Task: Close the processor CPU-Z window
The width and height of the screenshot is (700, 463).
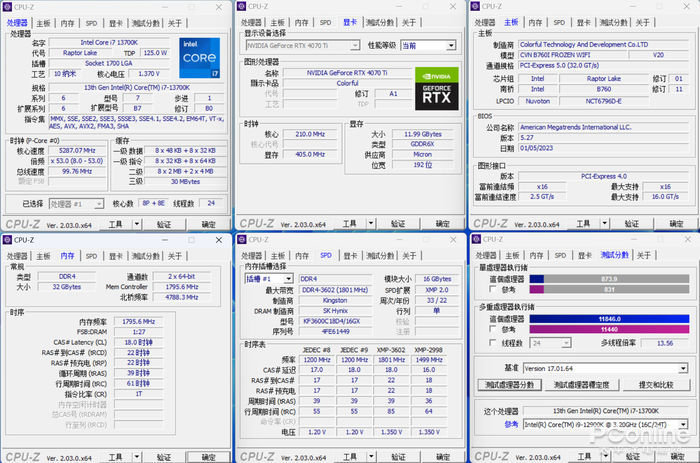Action: [x=219, y=7]
